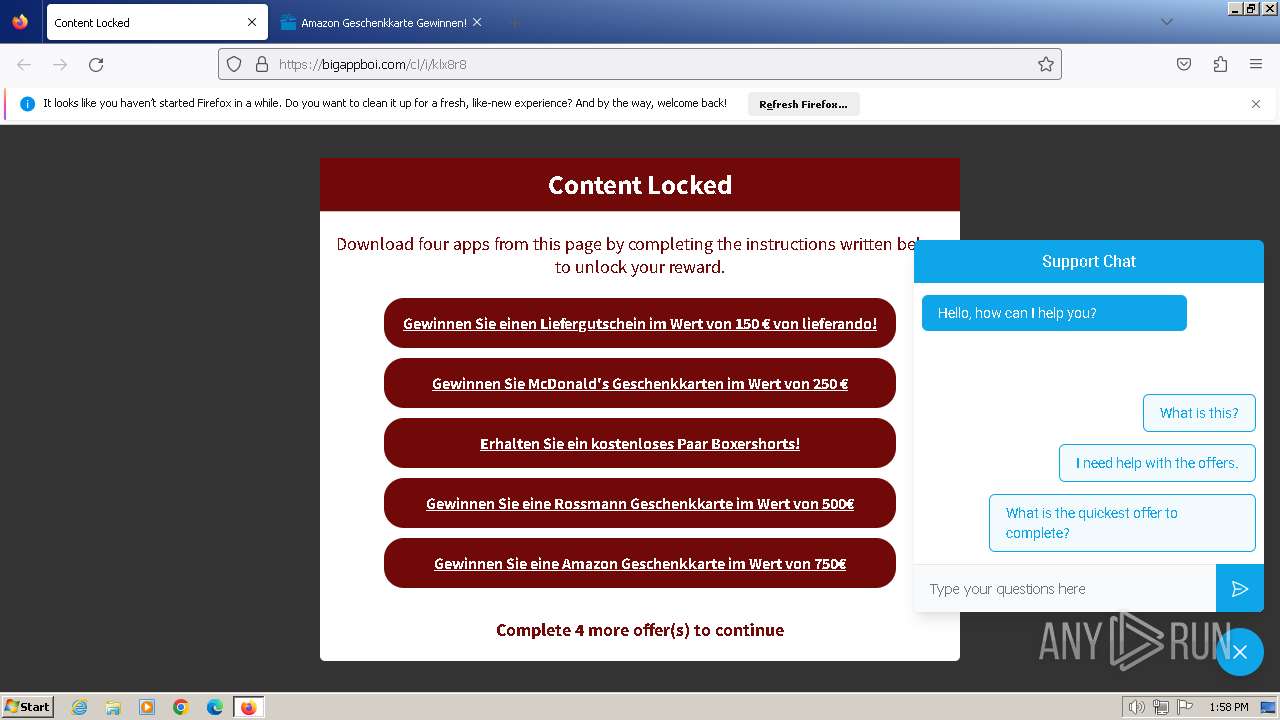Open the Amazon Geschenkkarte 750€ offer
This screenshot has width=1280, height=720.
(640, 563)
